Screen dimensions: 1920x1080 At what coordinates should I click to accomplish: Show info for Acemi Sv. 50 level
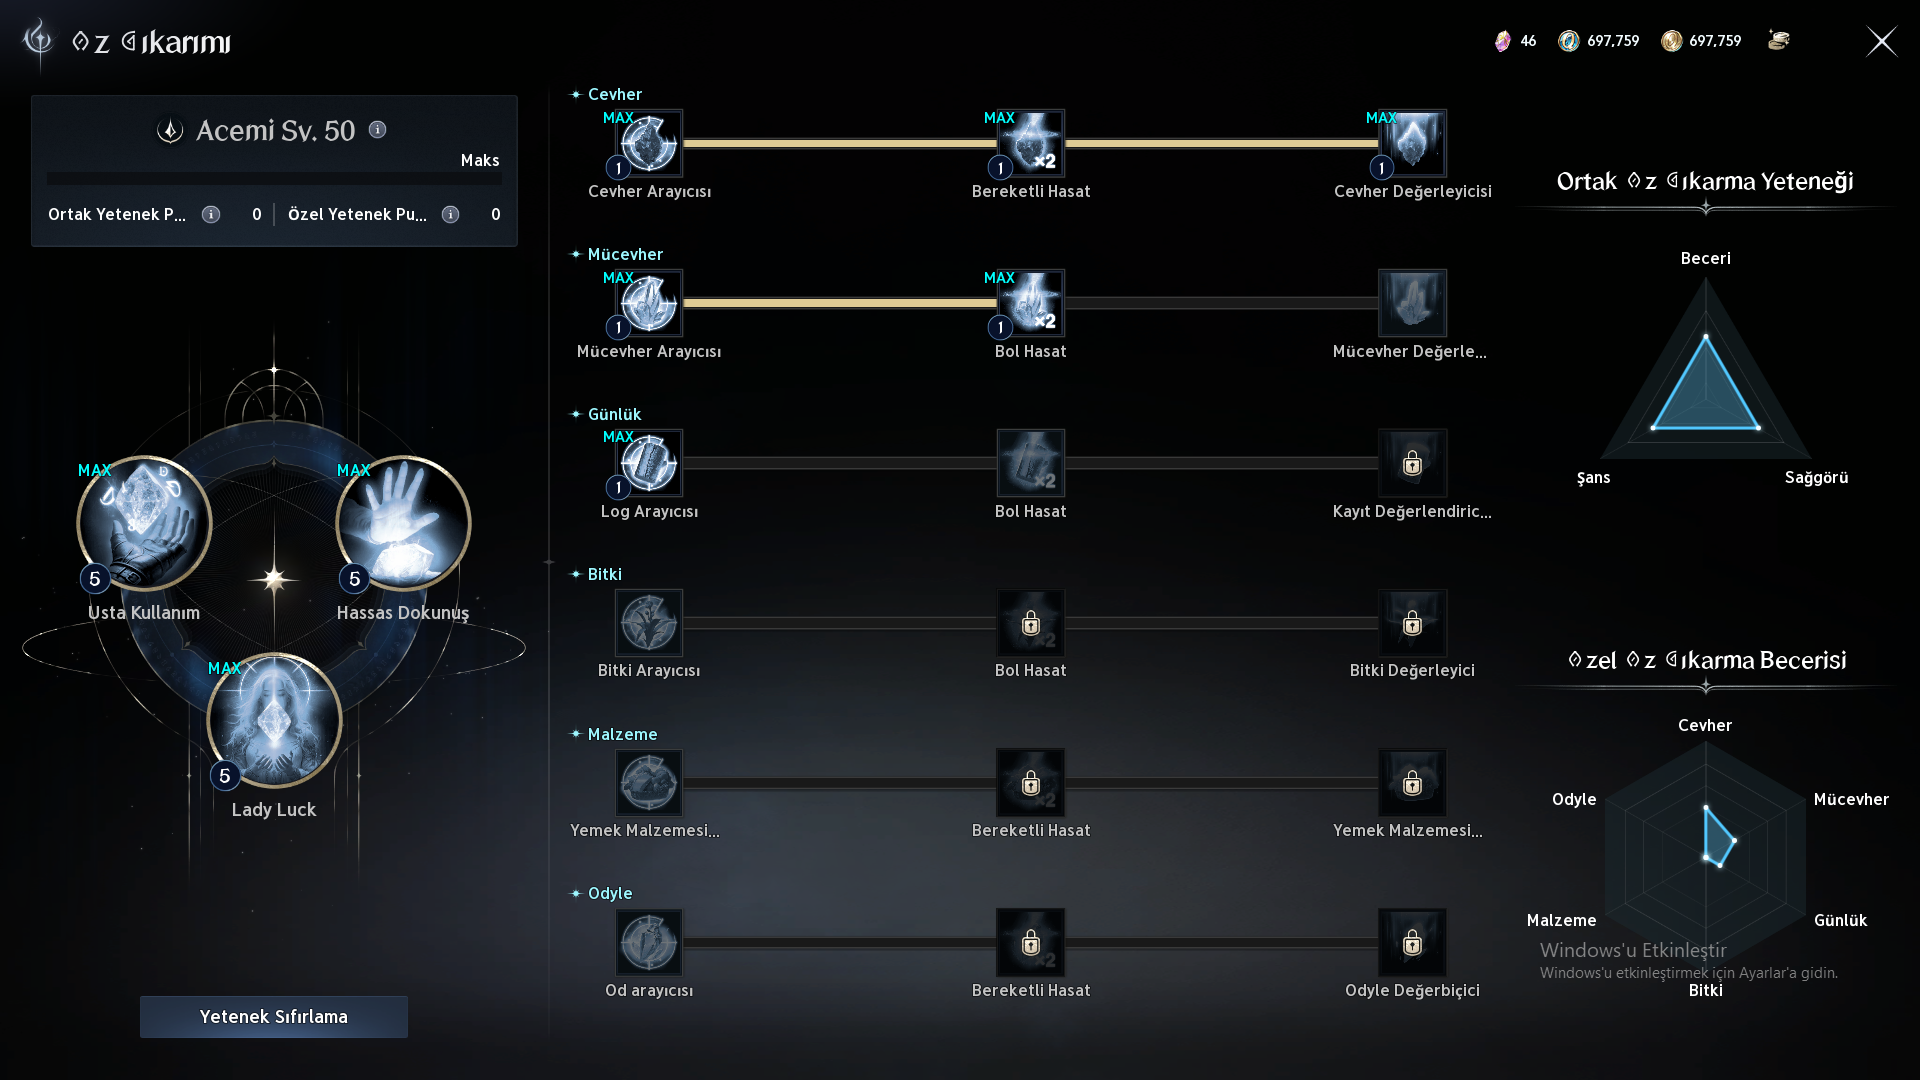click(377, 130)
